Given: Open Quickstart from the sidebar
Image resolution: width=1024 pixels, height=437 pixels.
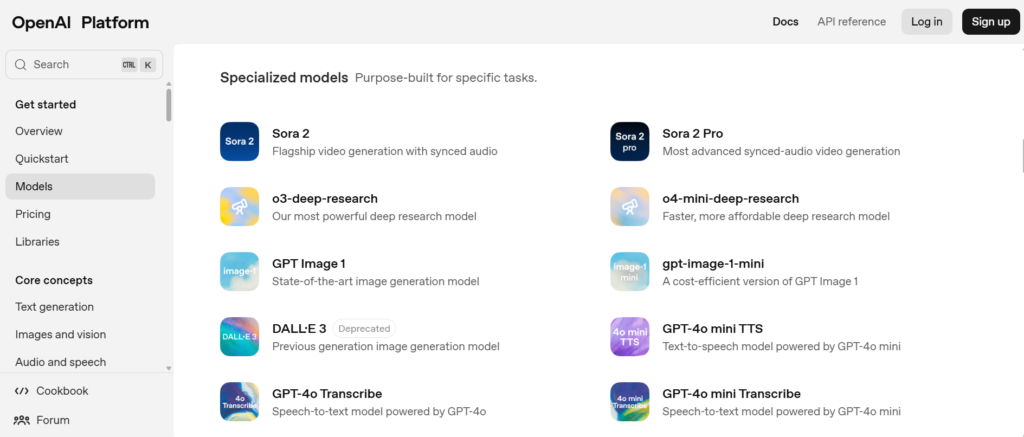Looking at the screenshot, I should coord(42,159).
